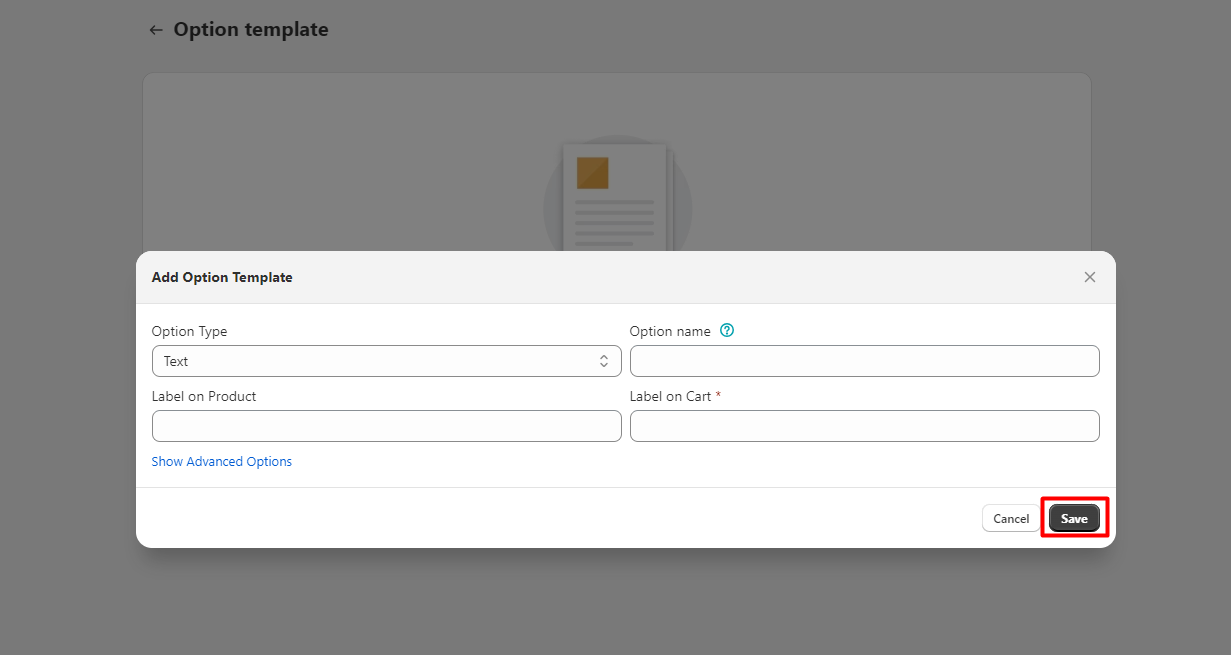Expand Show Advanced Options

[x=222, y=462]
